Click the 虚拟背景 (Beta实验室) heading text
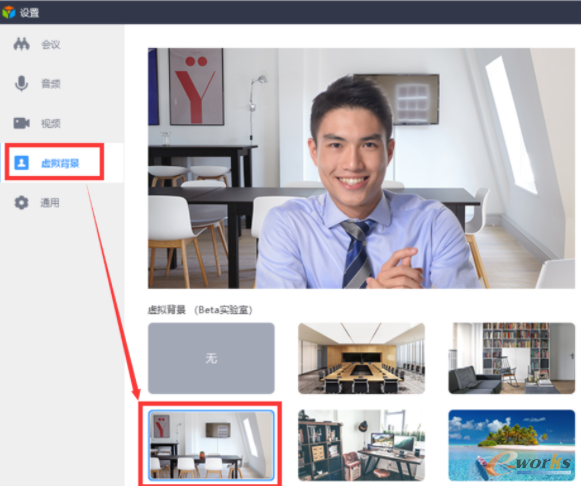Viewport: 581px width, 486px height. click(200, 310)
